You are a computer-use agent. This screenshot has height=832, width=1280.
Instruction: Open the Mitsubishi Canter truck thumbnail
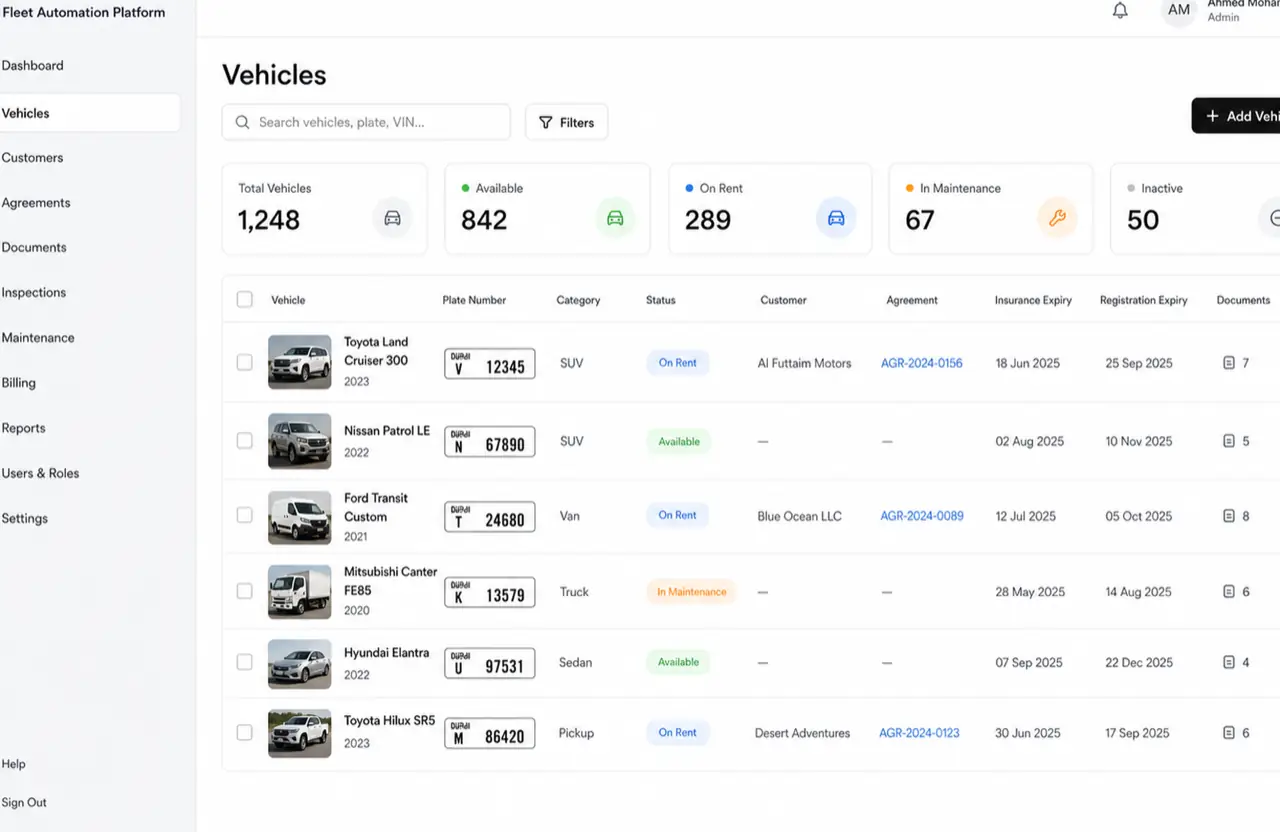pyautogui.click(x=299, y=592)
